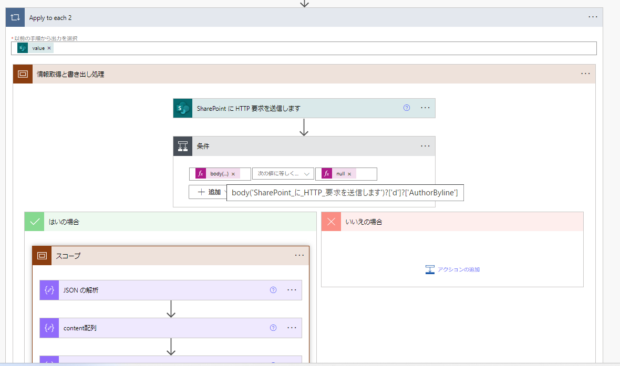Click the 情報取得と書き出し処理 scope icon

click(x=23, y=74)
